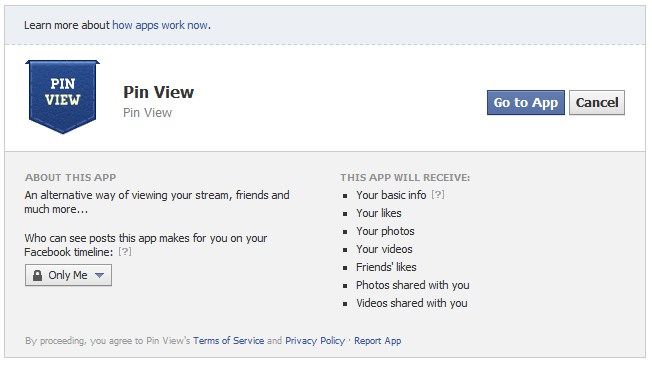Click 'Photos shared with you' item

[x=412, y=285]
